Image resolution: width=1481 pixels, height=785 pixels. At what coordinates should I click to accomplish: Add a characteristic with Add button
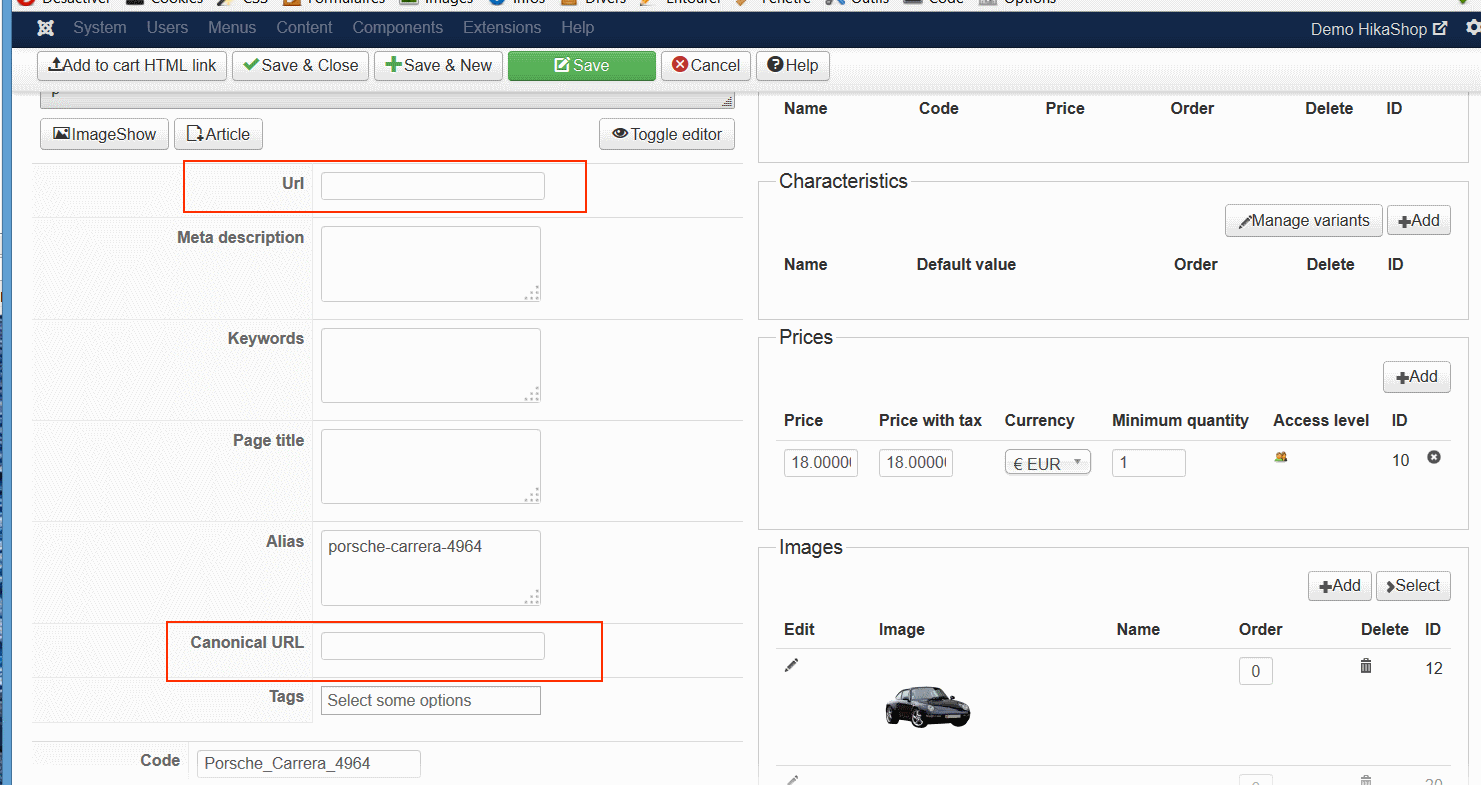tap(1419, 220)
